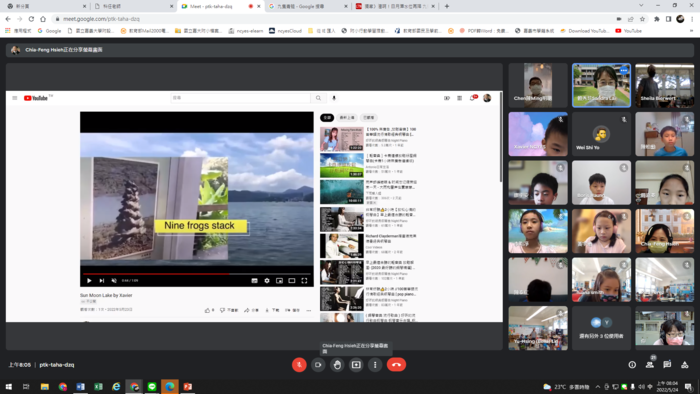Open File Explorer from taskbar
Image resolution: width=700 pixels, height=394 pixels.
coord(45,386)
